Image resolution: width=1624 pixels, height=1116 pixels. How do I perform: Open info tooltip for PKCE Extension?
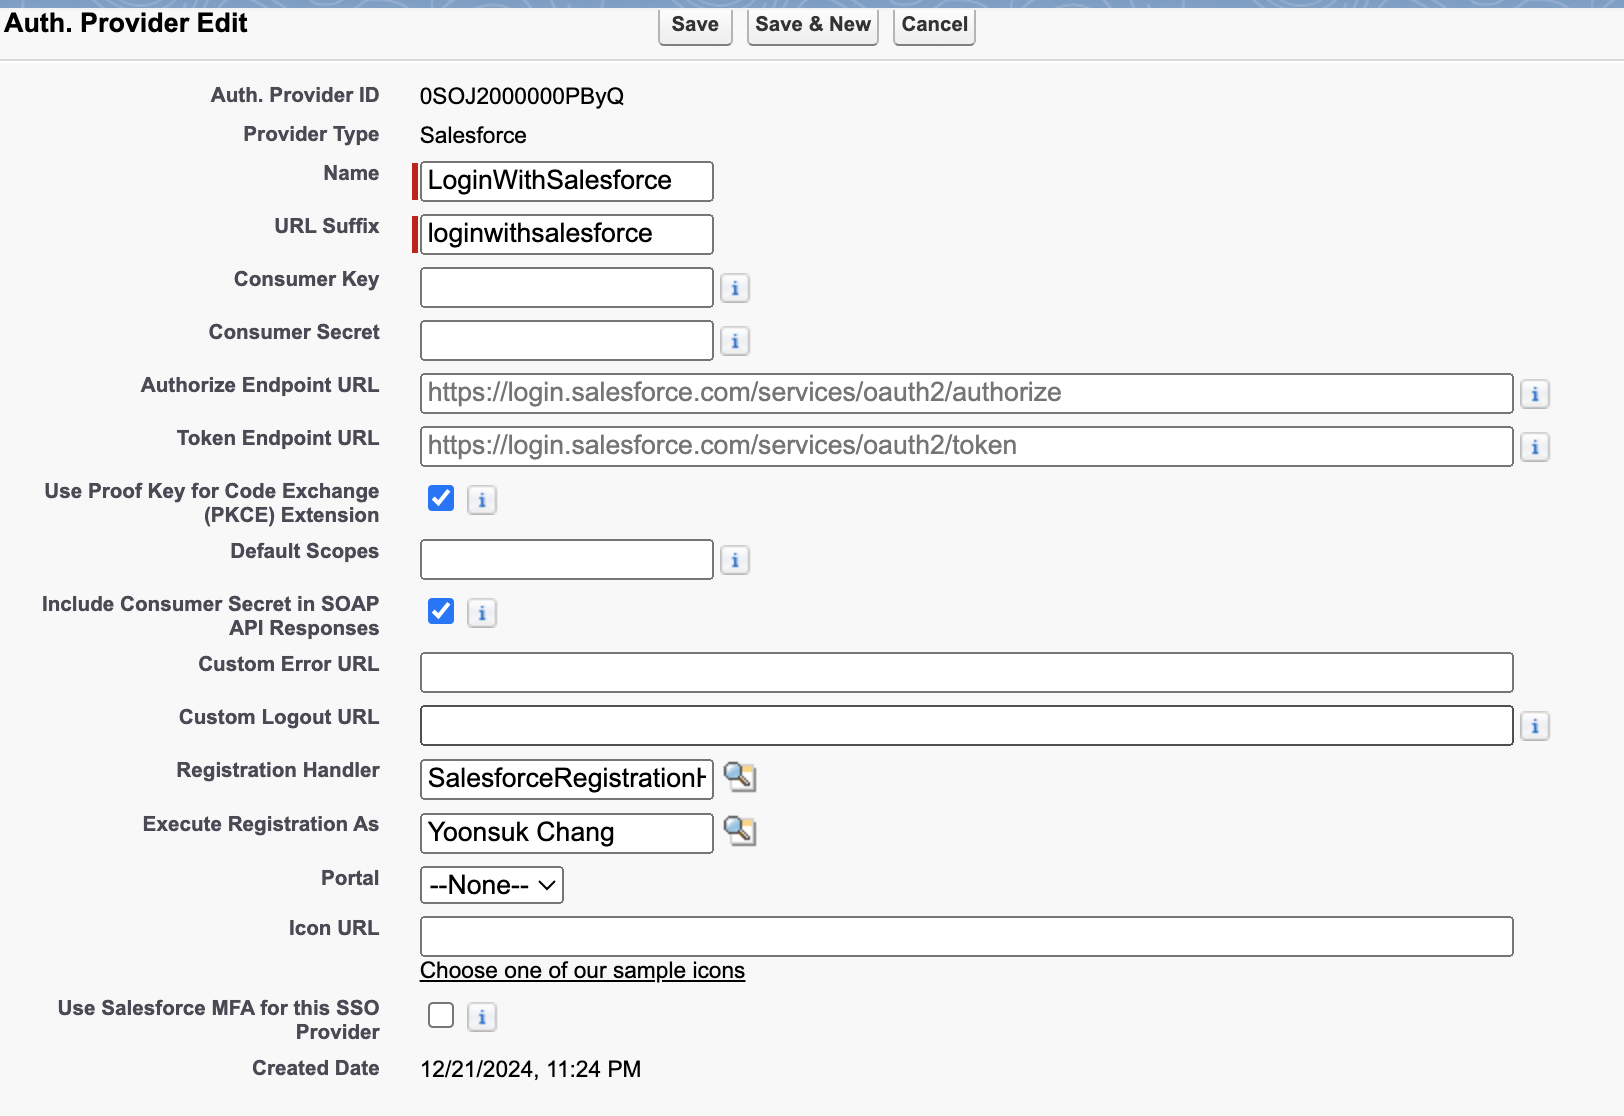point(482,500)
